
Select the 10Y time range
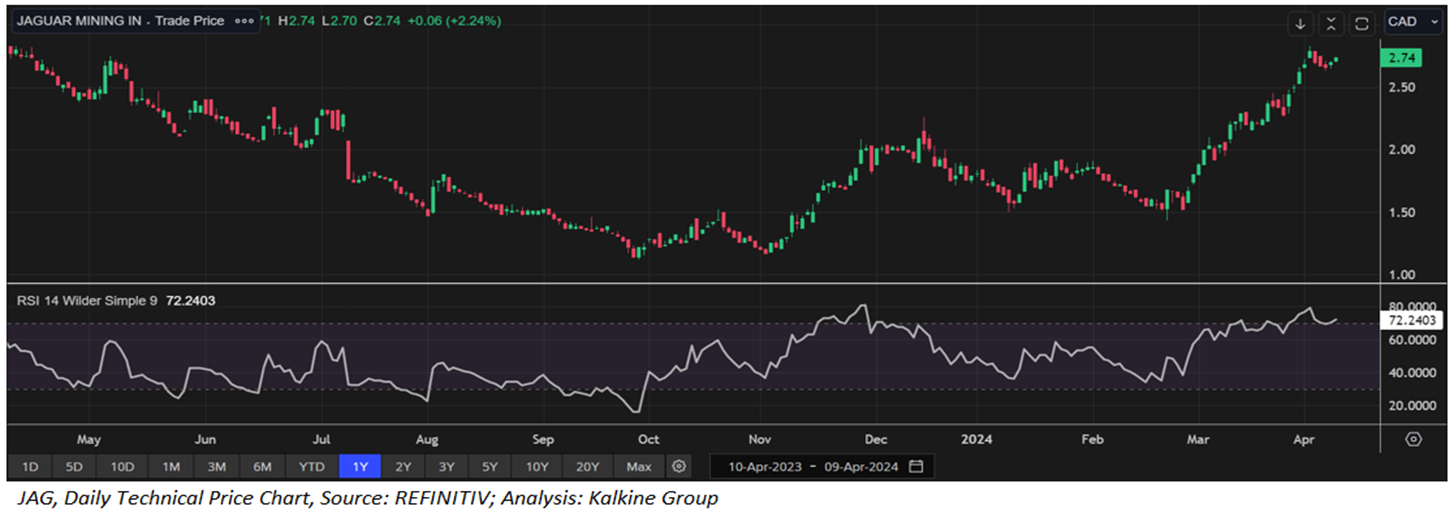pos(537,466)
